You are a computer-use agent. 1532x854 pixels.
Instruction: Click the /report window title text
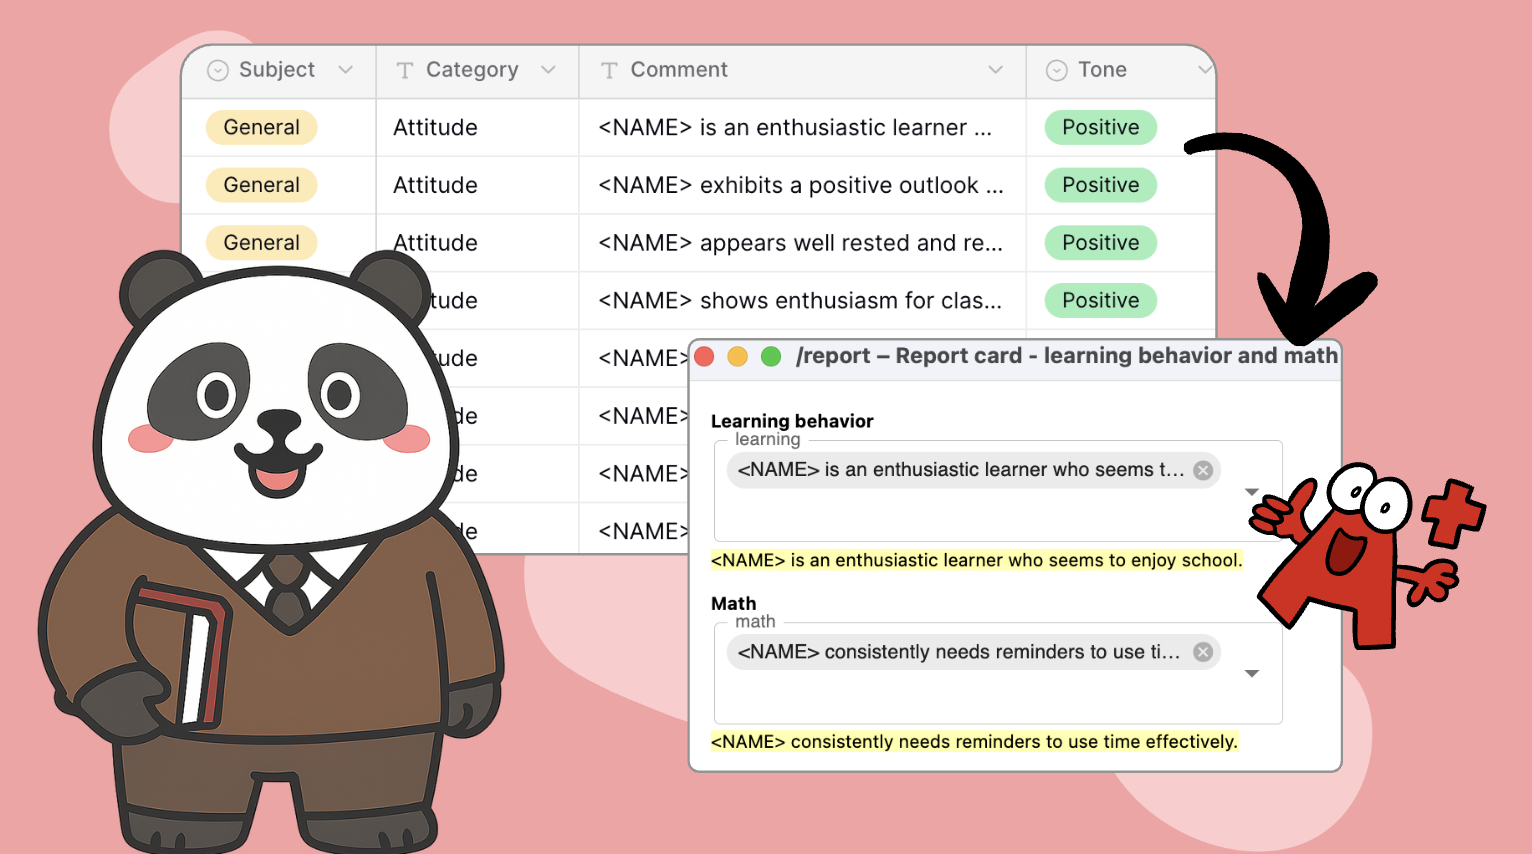(x=1066, y=356)
